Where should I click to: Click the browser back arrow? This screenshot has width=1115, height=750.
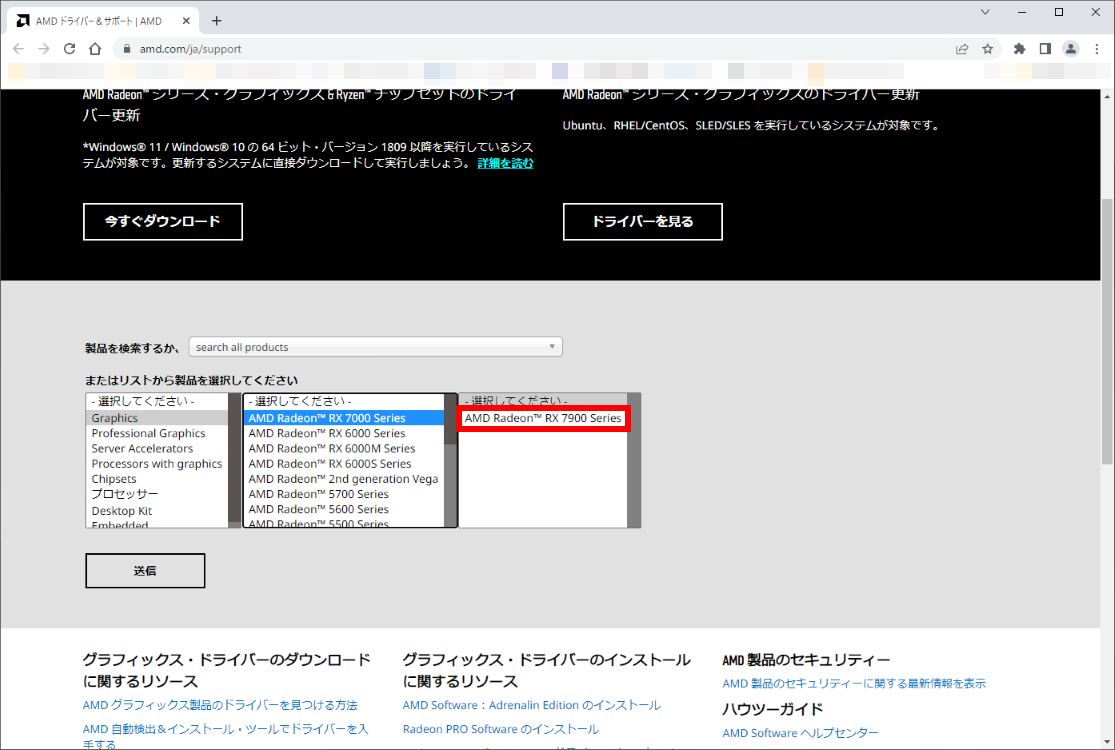coord(18,49)
